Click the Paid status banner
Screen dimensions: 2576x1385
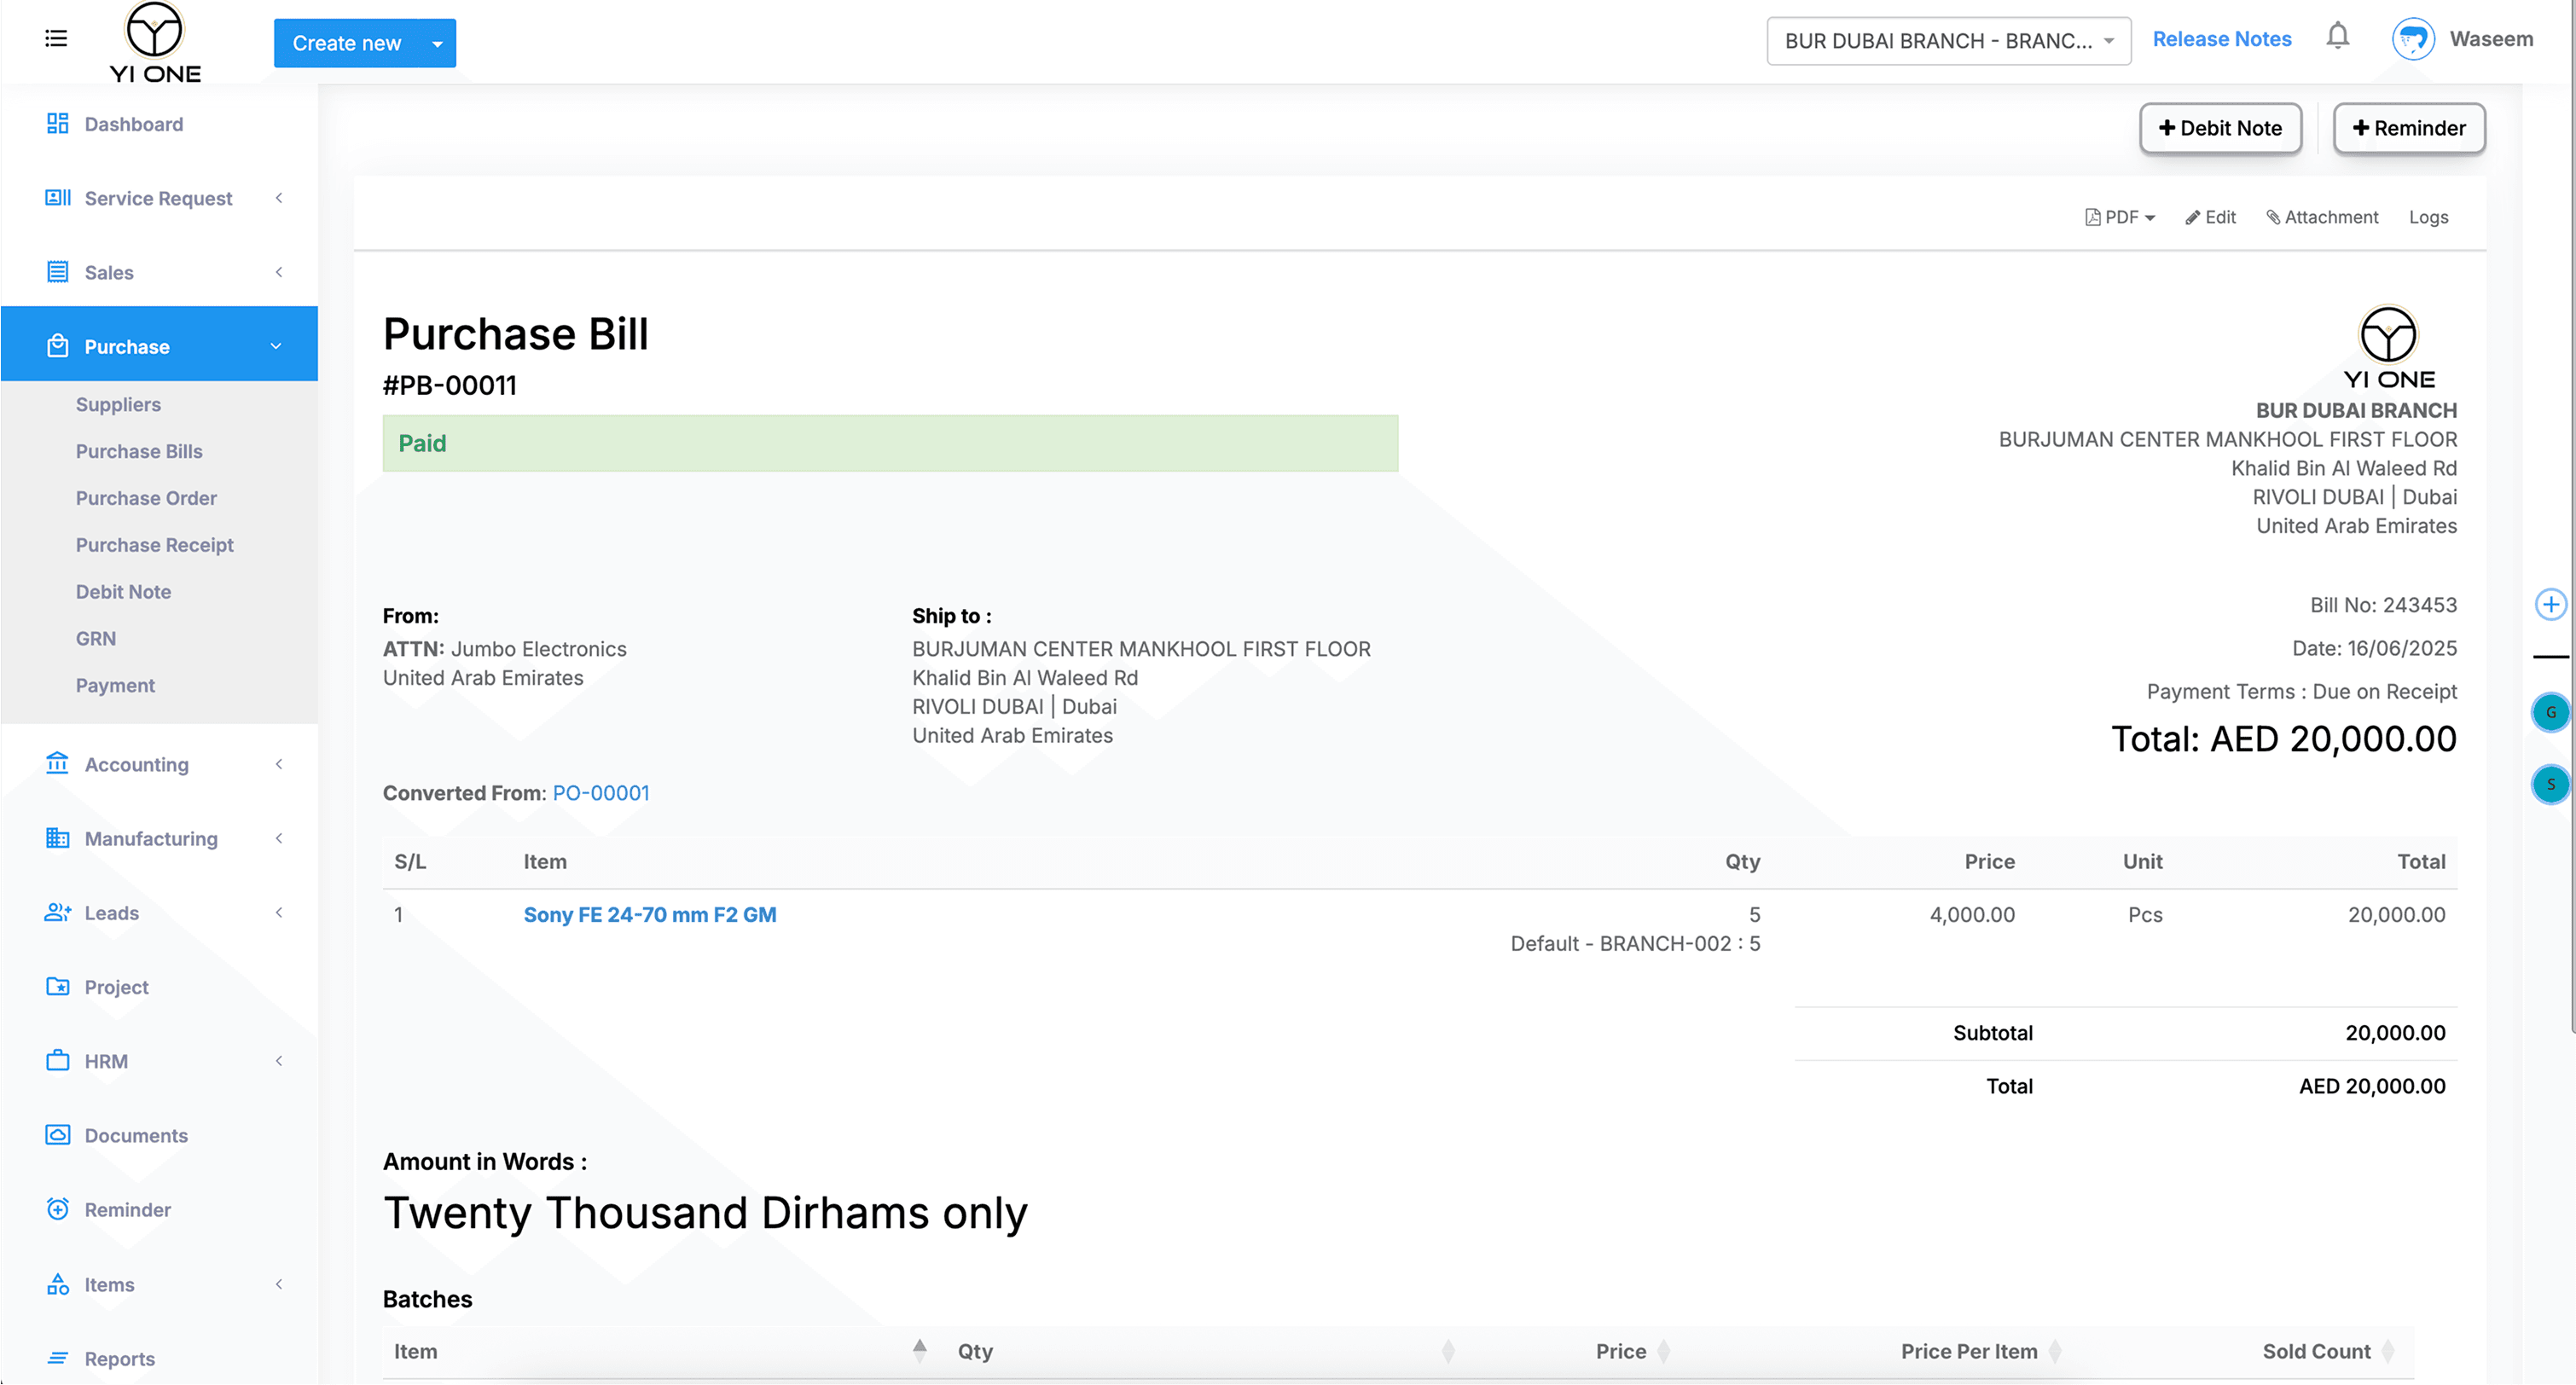(890, 443)
